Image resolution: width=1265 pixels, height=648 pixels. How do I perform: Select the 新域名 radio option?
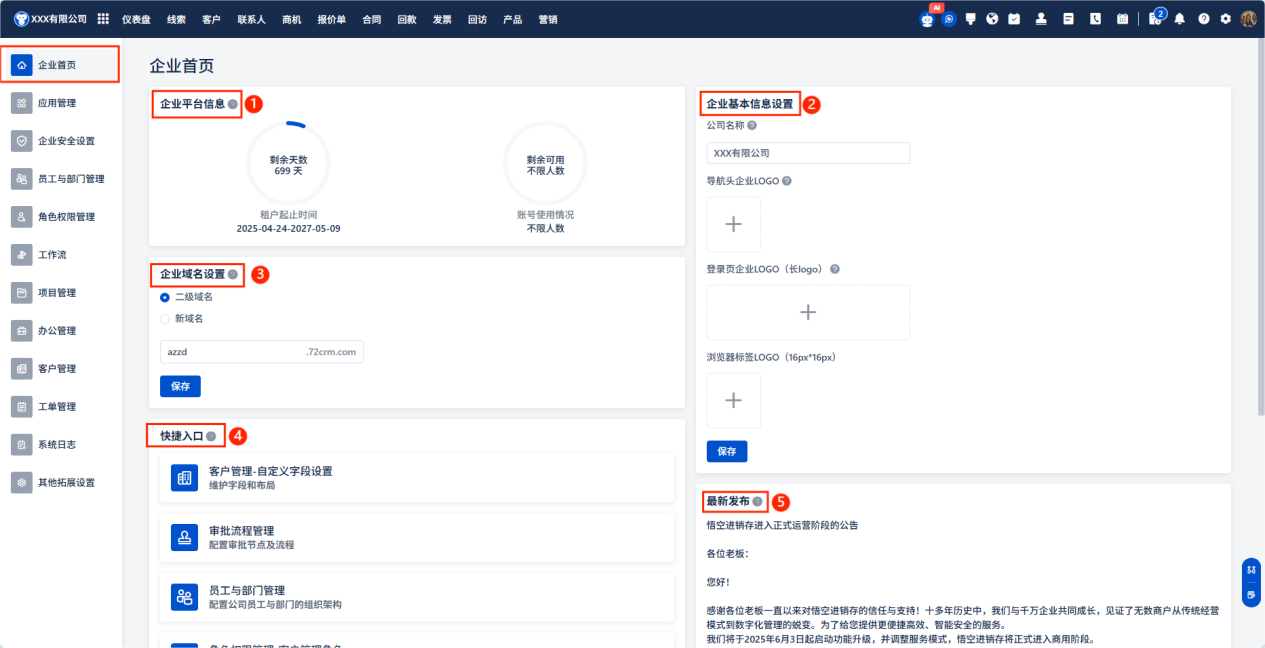[x=165, y=319]
